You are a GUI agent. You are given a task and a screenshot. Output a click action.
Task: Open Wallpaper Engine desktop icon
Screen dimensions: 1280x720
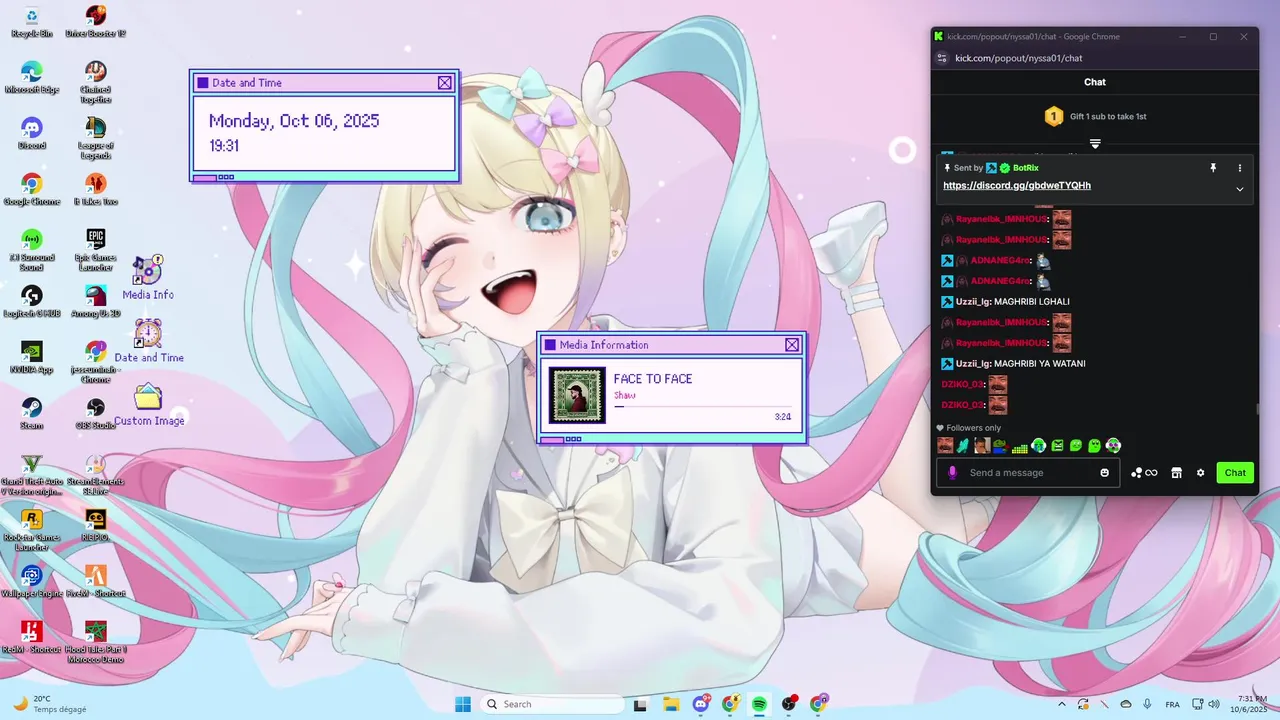(x=32, y=581)
